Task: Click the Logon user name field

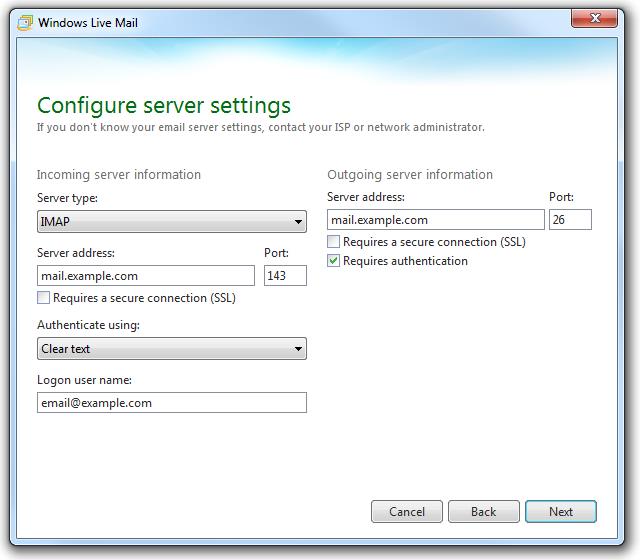Action: (x=171, y=403)
